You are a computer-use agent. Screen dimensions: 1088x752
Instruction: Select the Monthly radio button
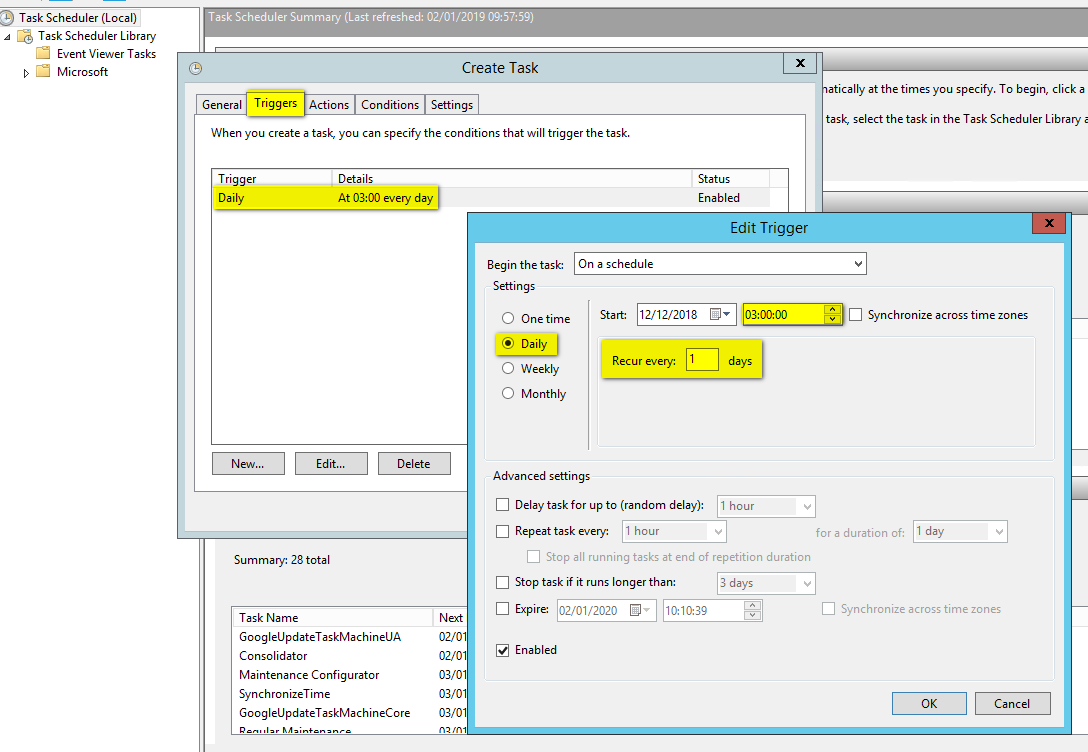coord(508,394)
